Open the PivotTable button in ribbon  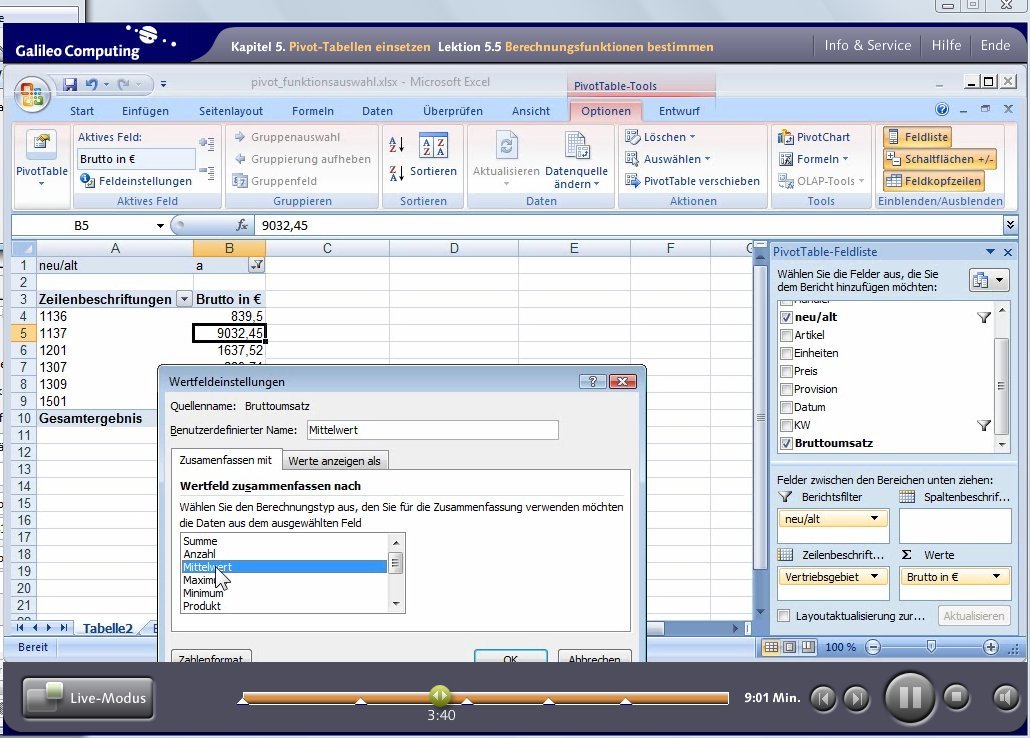pos(41,158)
